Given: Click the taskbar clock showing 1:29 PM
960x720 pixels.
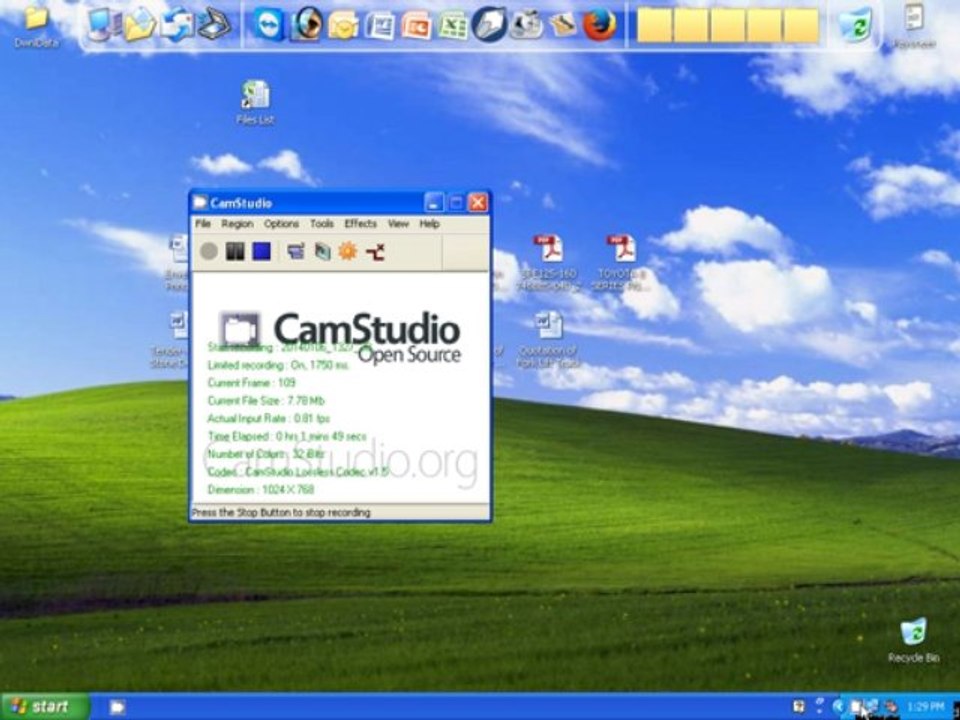Looking at the screenshot, I should pos(926,707).
